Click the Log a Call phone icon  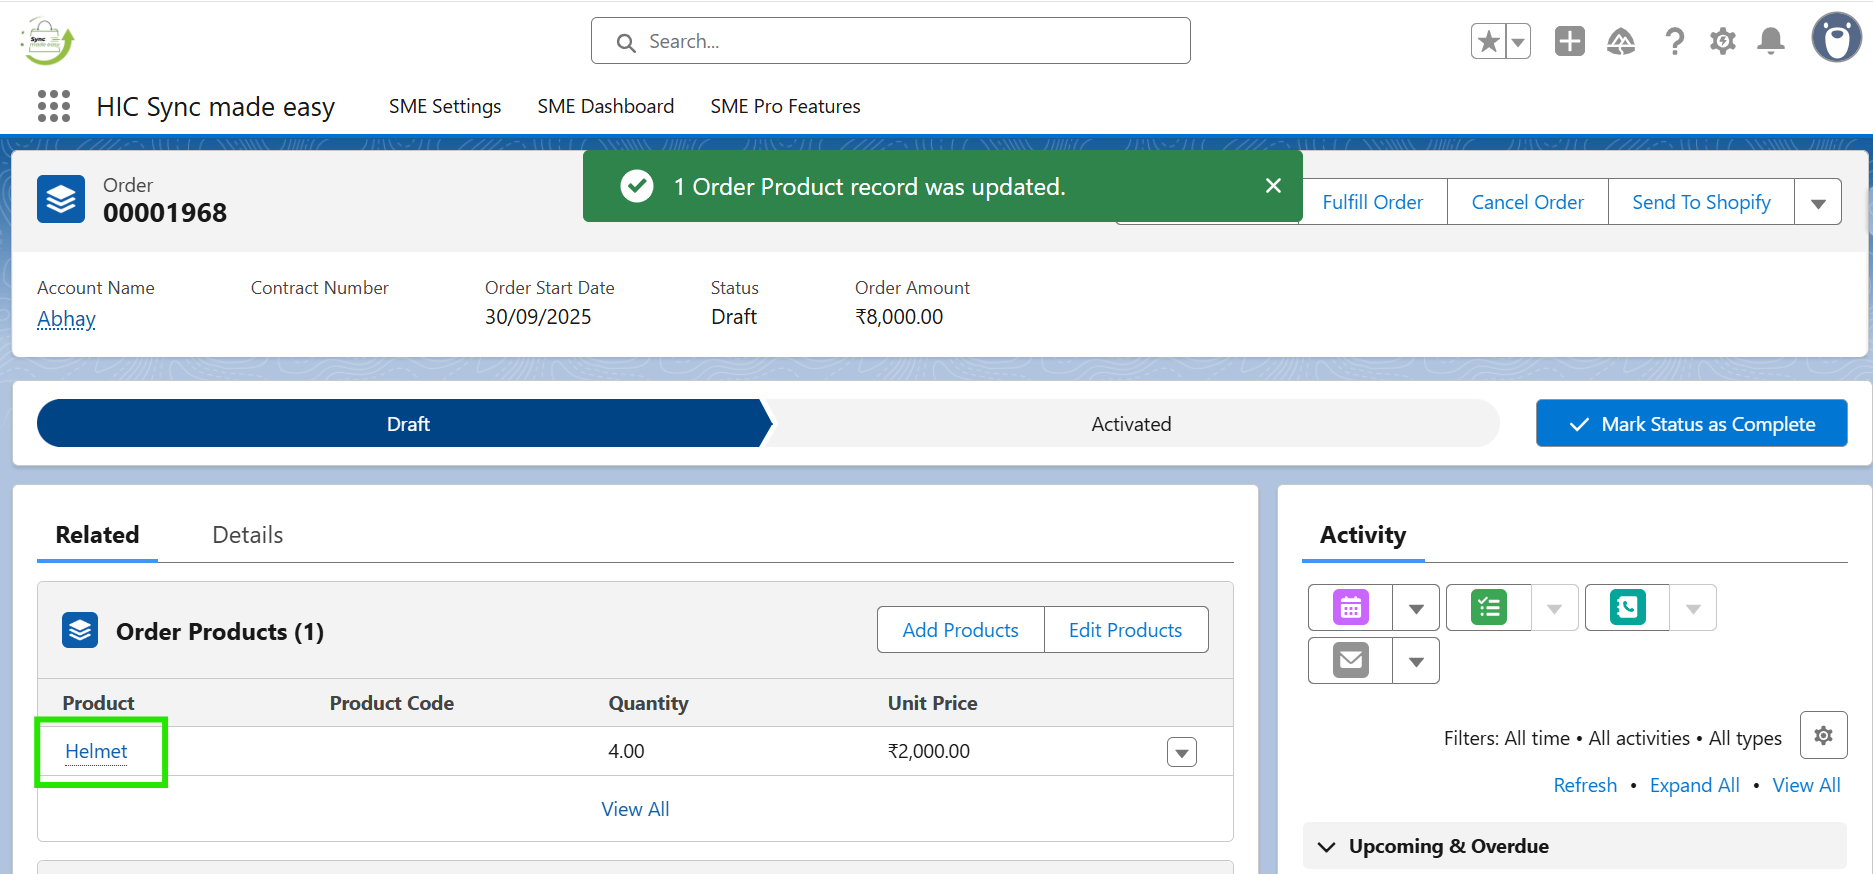point(1627,608)
